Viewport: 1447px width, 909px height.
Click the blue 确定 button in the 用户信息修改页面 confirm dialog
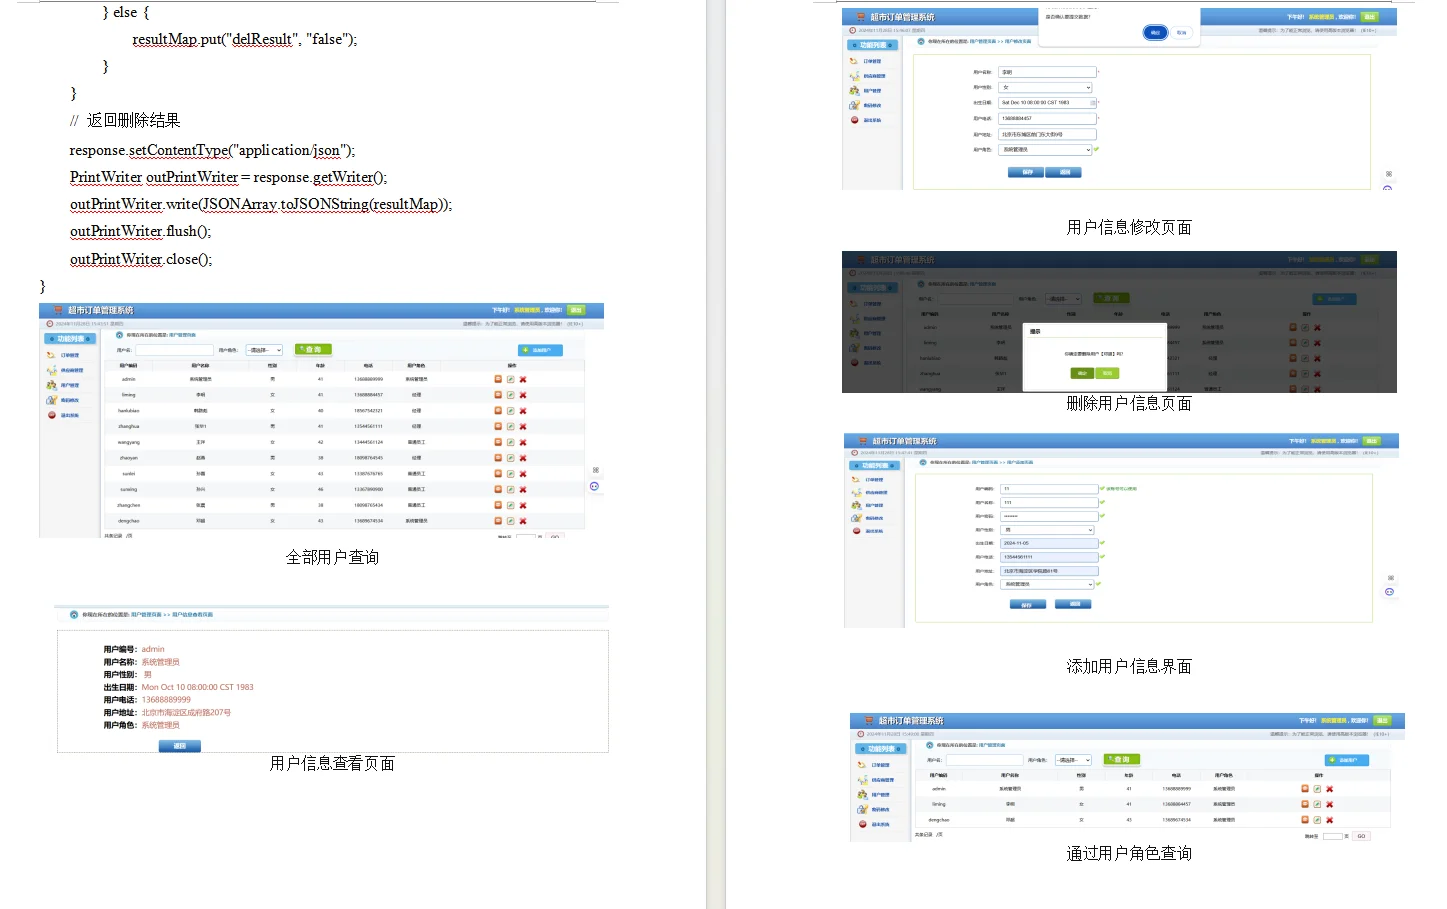1155,33
